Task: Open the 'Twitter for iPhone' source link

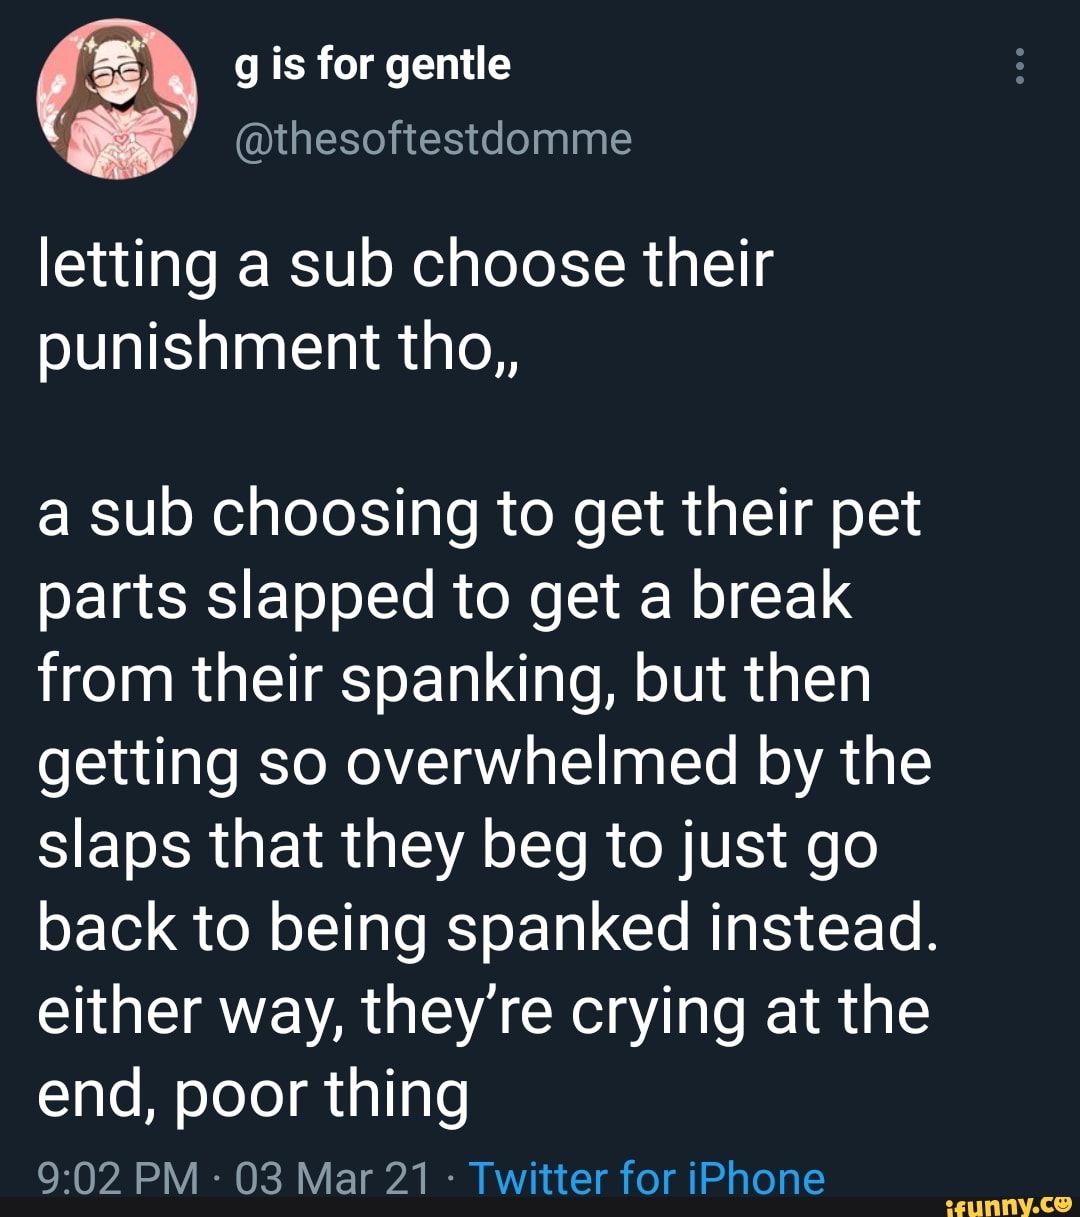Action: coord(647,1178)
